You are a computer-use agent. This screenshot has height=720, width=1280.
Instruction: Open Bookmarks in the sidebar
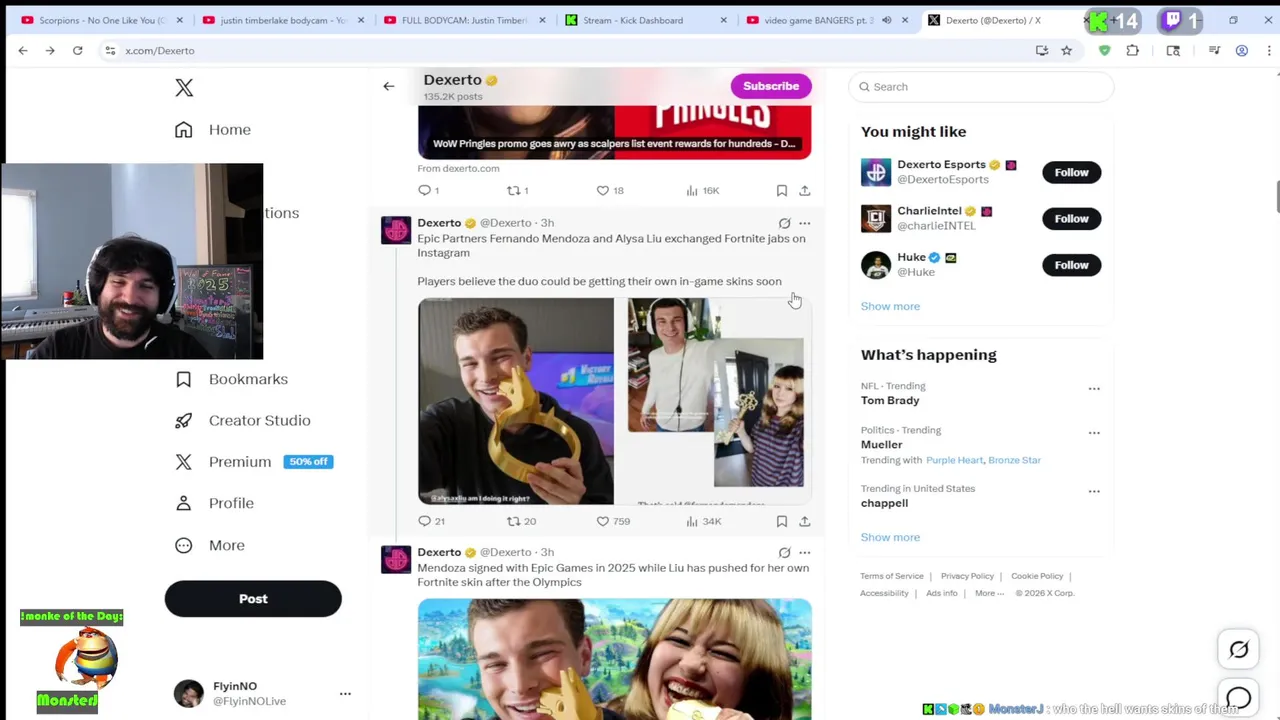(x=231, y=379)
